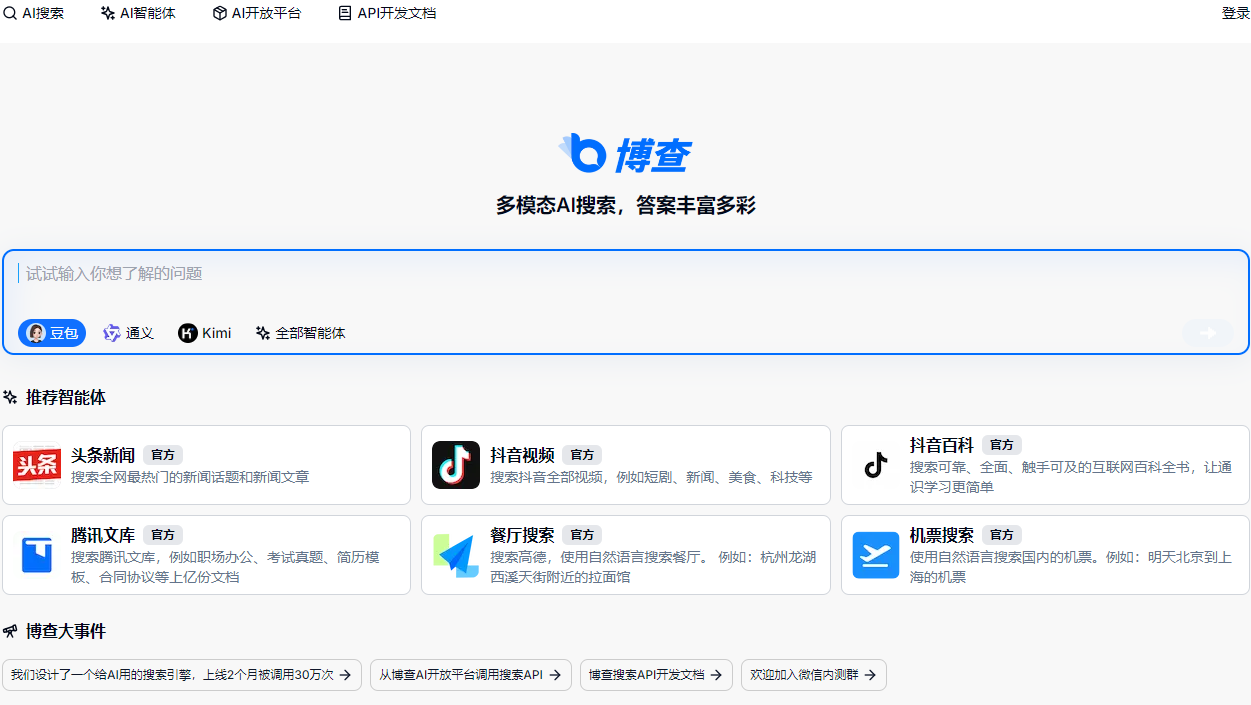Viewport: 1251px width, 705px height.
Task: Click the arrow on 调用搜索API chip
Action: (x=555, y=675)
